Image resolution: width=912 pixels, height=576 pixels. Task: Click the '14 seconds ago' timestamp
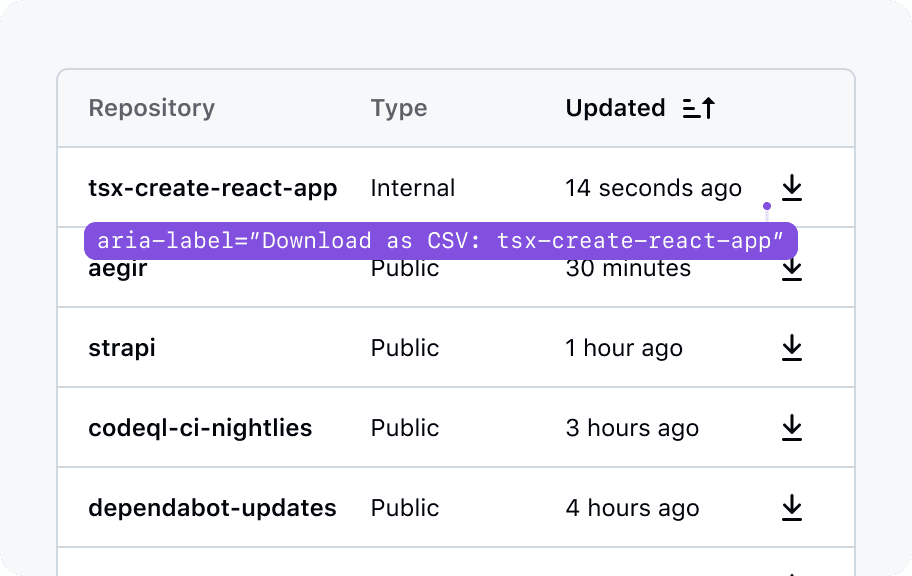click(x=653, y=188)
